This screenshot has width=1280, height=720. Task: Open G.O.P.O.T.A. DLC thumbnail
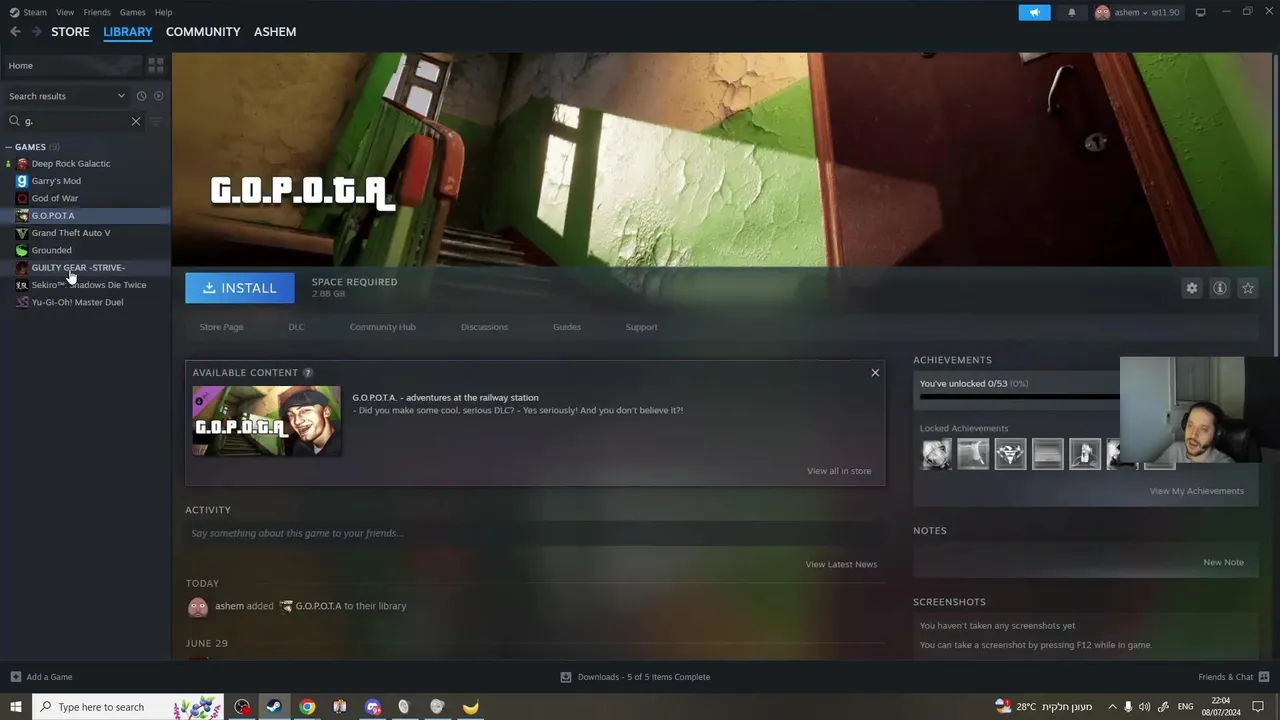point(266,421)
